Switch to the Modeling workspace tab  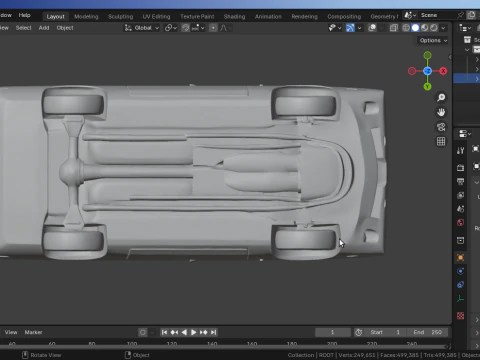[86, 16]
